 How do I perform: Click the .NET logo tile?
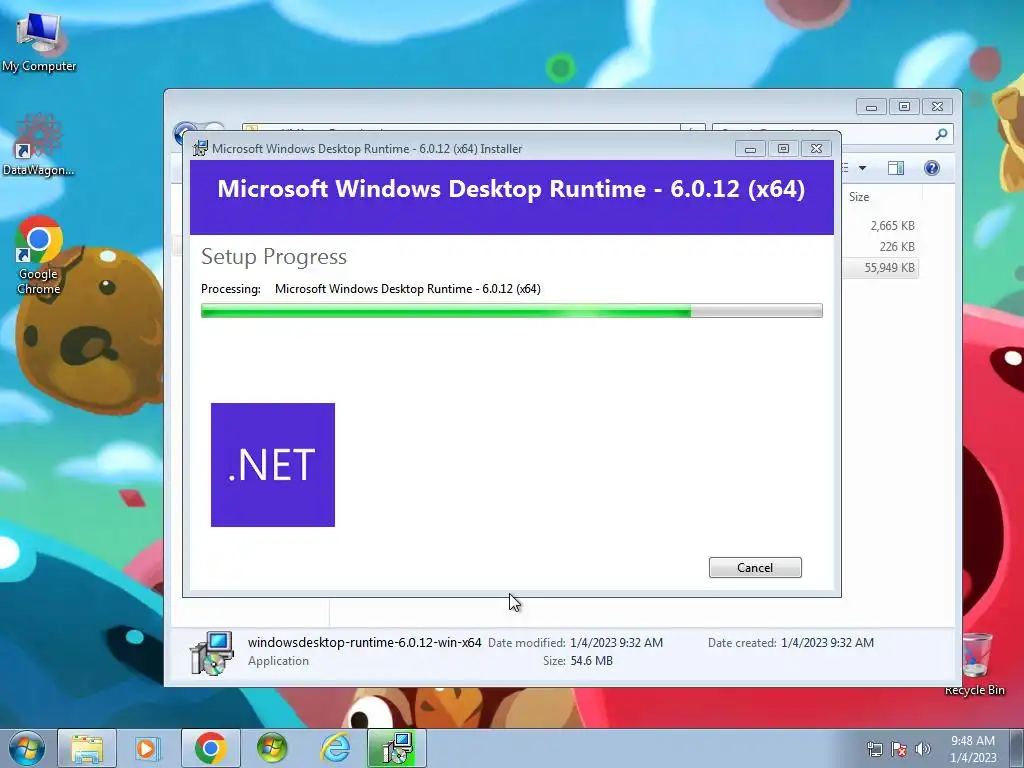[273, 465]
